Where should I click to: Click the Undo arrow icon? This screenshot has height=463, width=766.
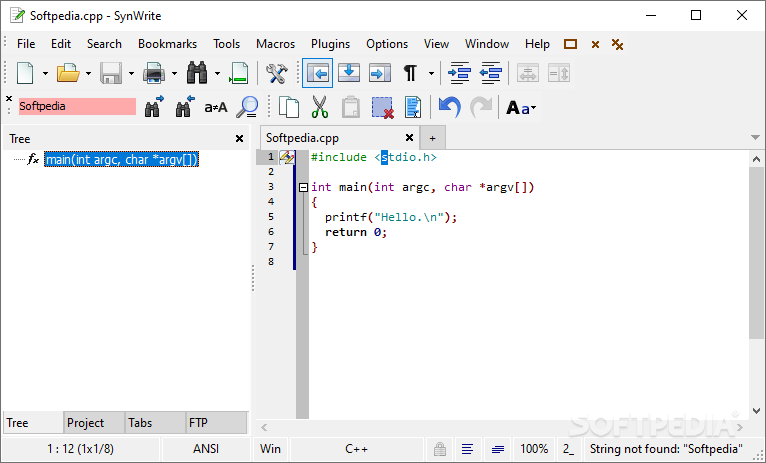449,107
